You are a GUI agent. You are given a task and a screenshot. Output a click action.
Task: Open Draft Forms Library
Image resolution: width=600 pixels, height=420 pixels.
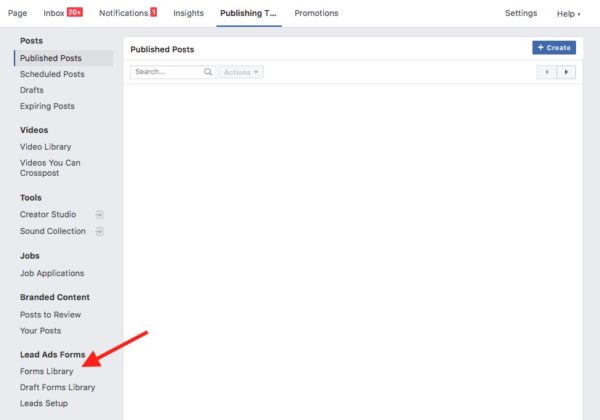point(57,387)
